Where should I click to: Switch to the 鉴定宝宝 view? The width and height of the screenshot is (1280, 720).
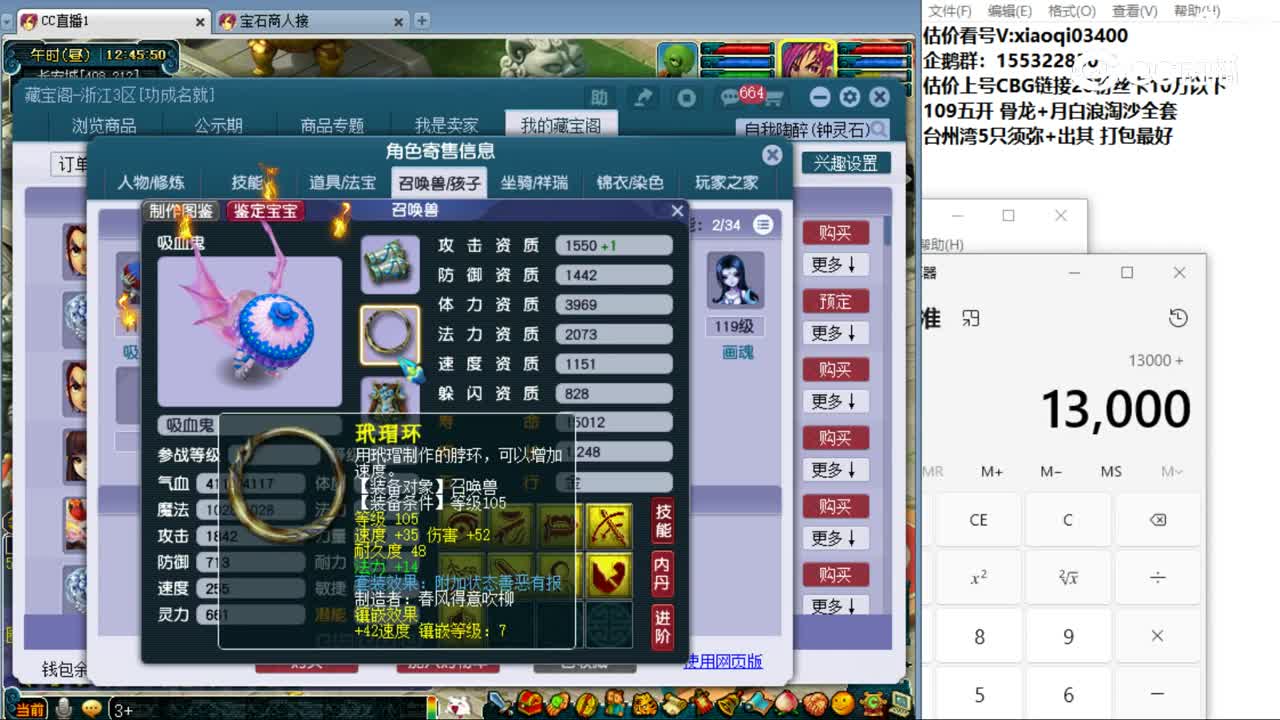pos(265,211)
